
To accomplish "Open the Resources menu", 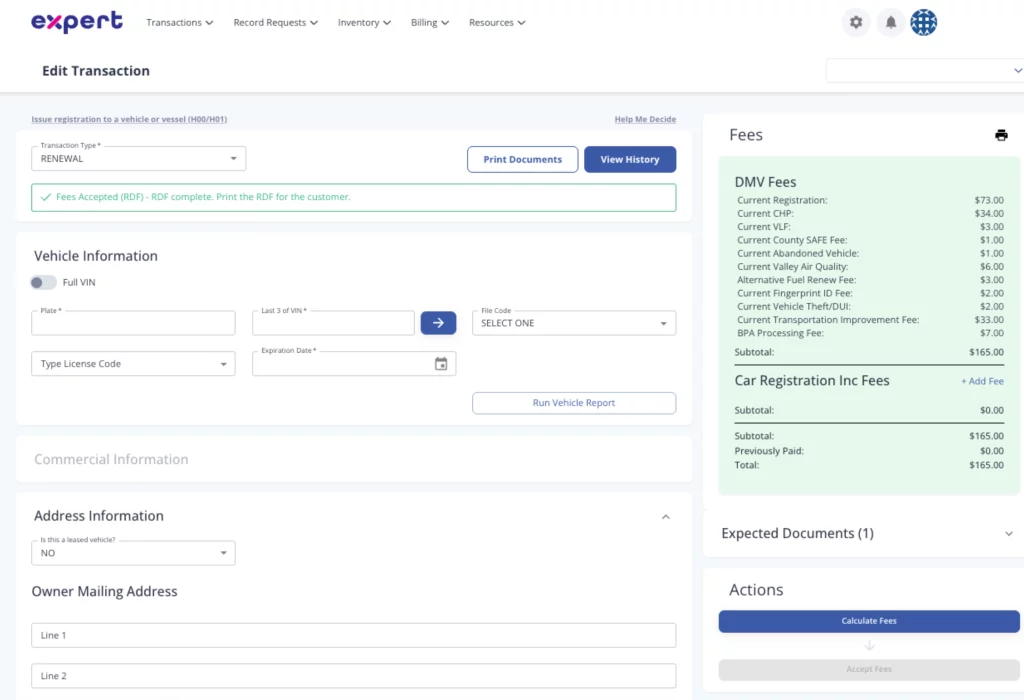I will pyautogui.click(x=497, y=22).
